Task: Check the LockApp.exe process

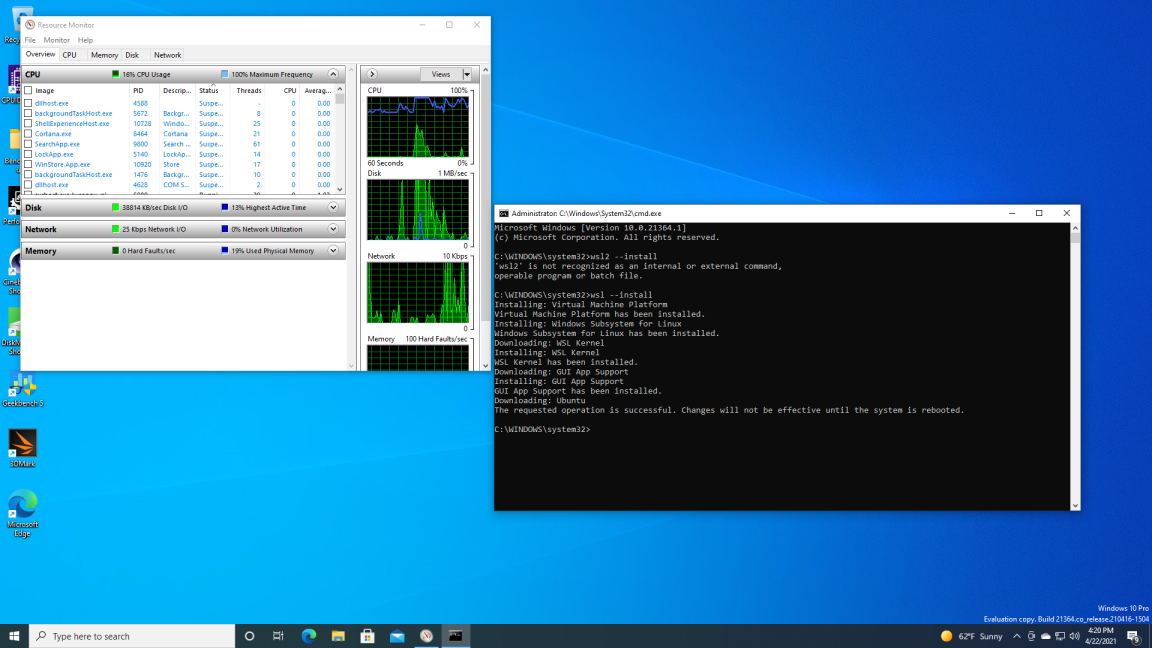Action: coord(28,154)
